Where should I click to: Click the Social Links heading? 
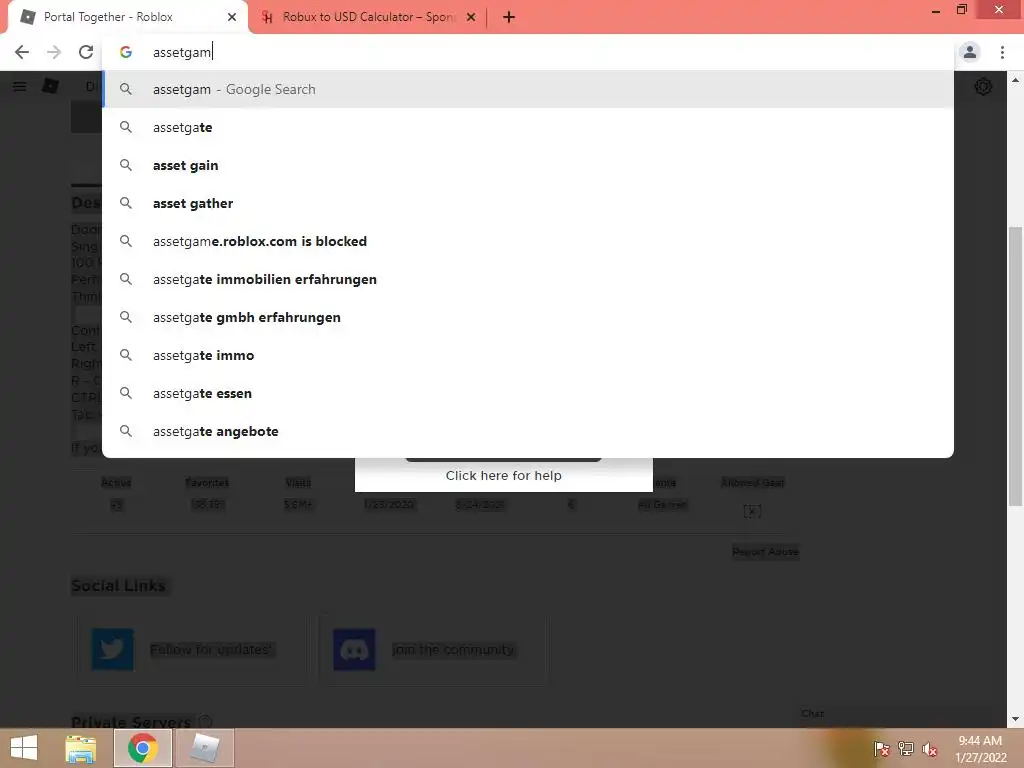pos(118,586)
